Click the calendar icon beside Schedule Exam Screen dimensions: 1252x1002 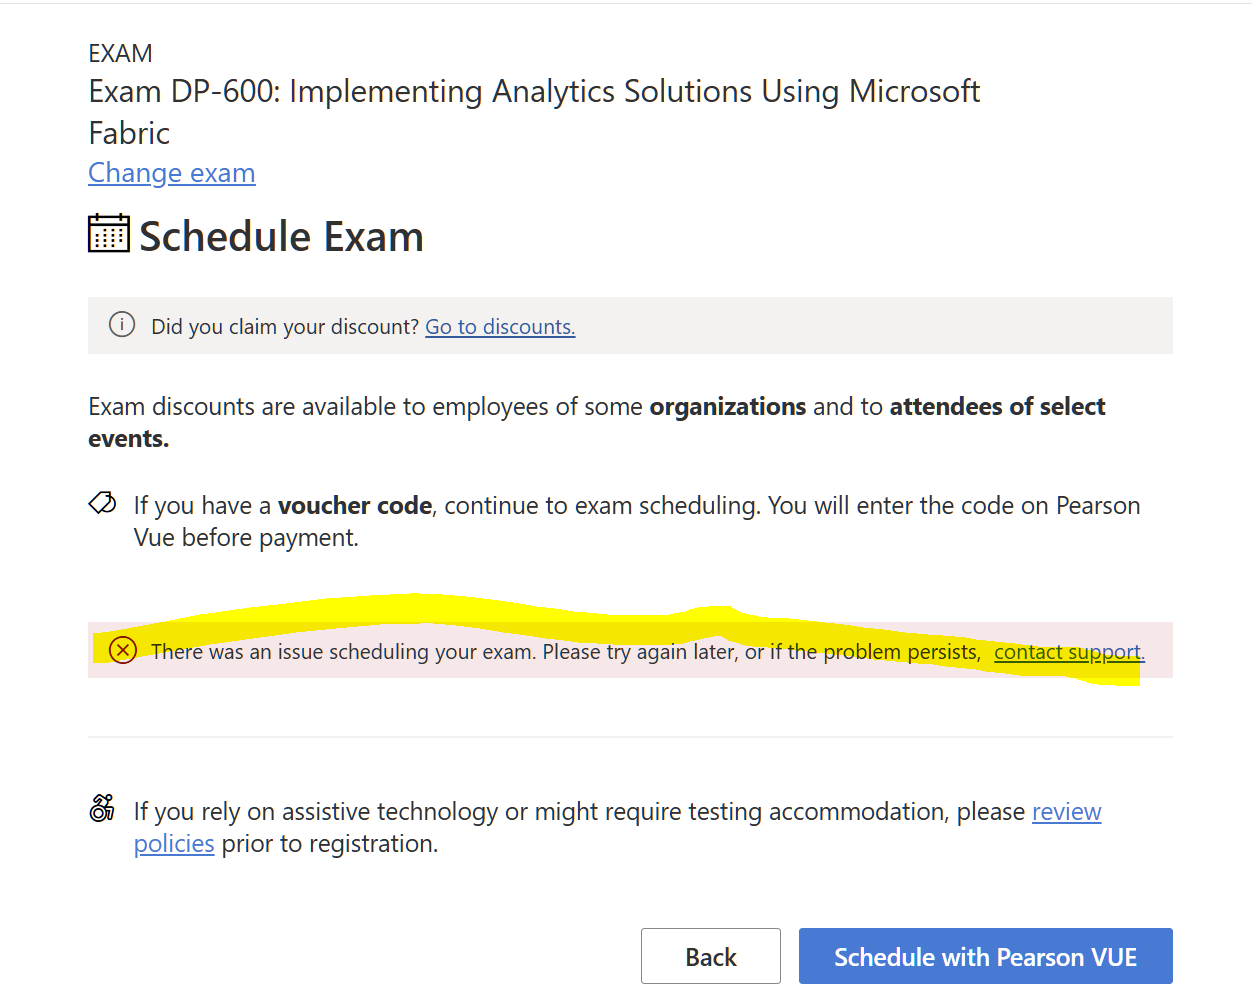[x=109, y=233]
